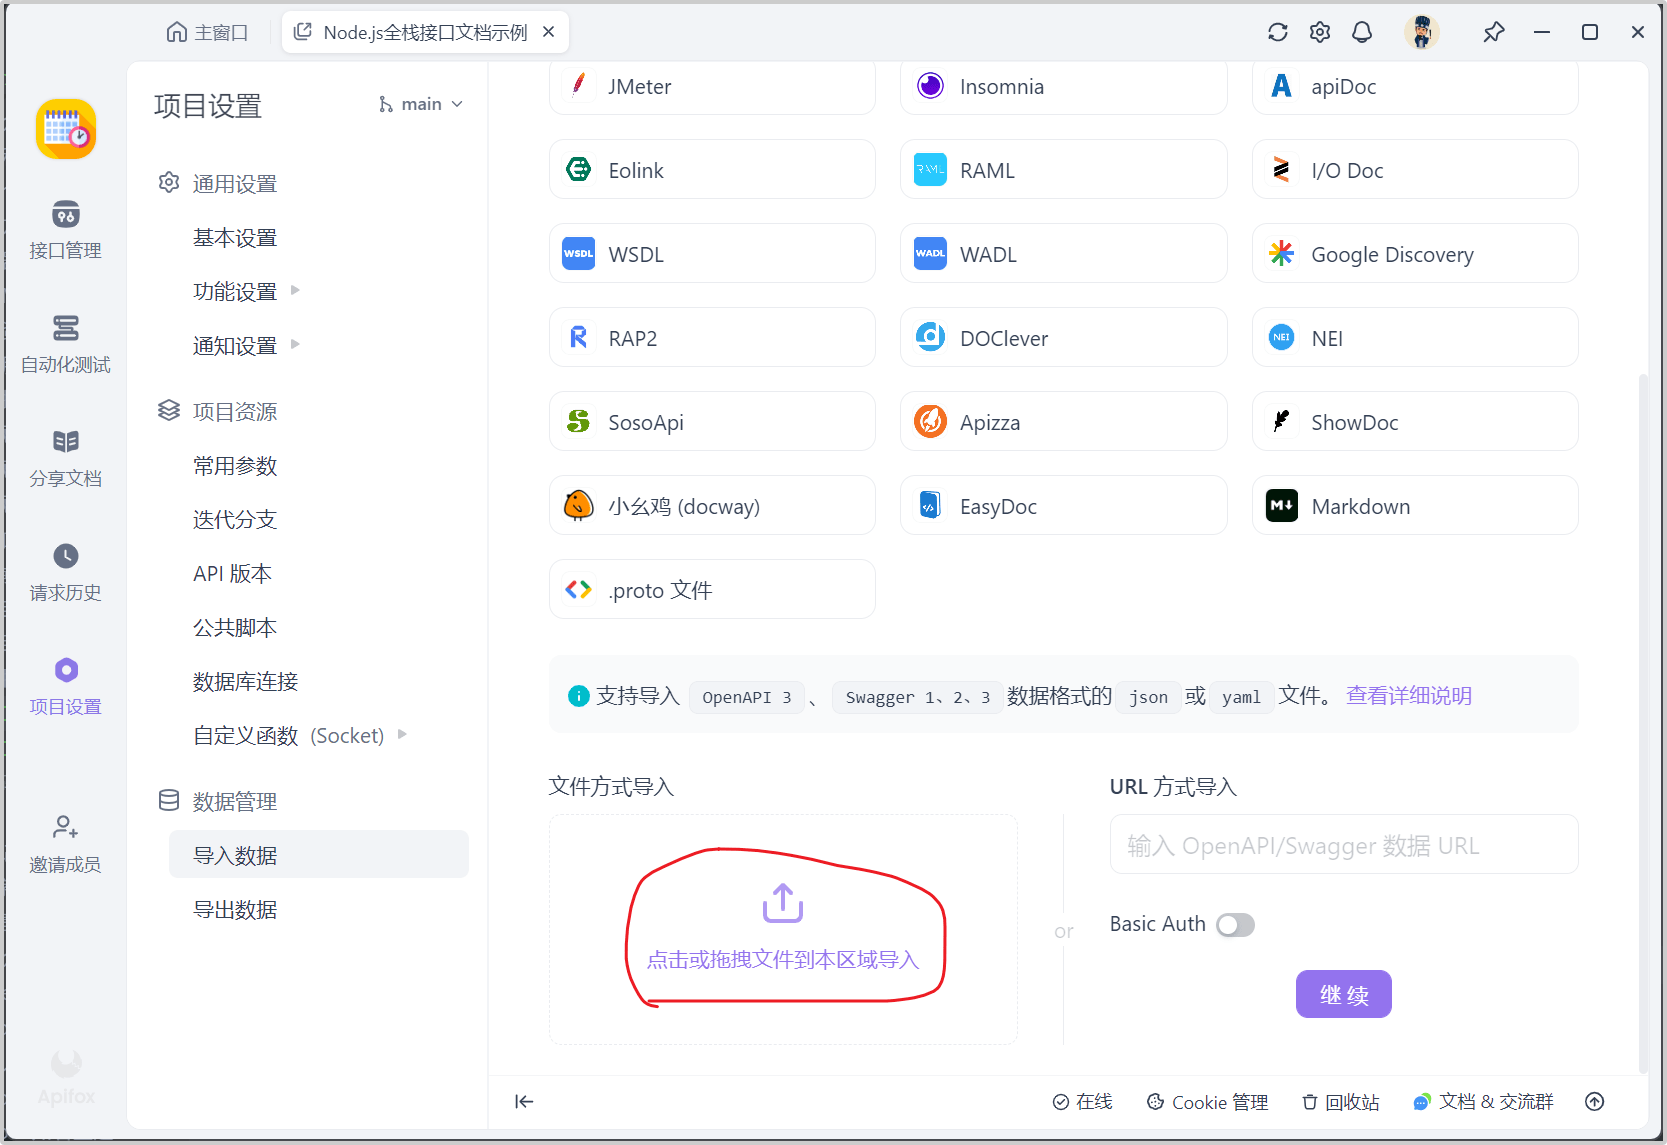Select 导入数据 in the settings menu
The image size is (1667, 1145).
click(319, 854)
